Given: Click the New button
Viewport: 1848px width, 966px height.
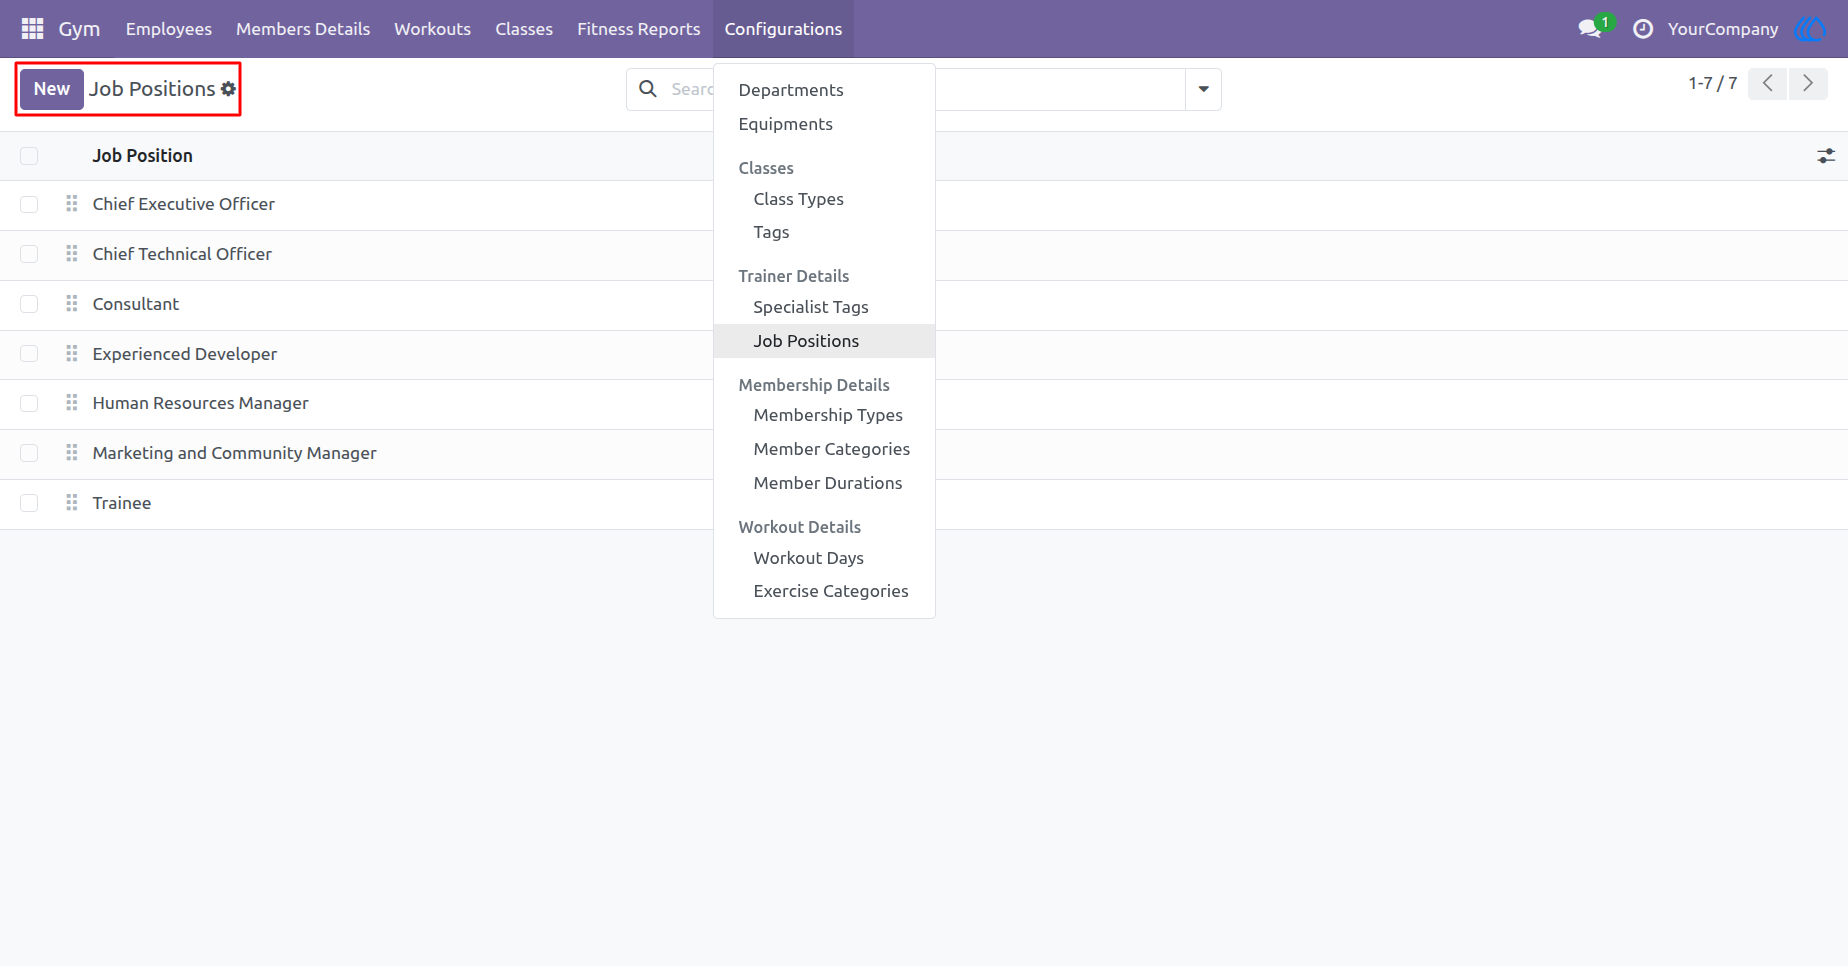Looking at the screenshot, I should 52,89.
